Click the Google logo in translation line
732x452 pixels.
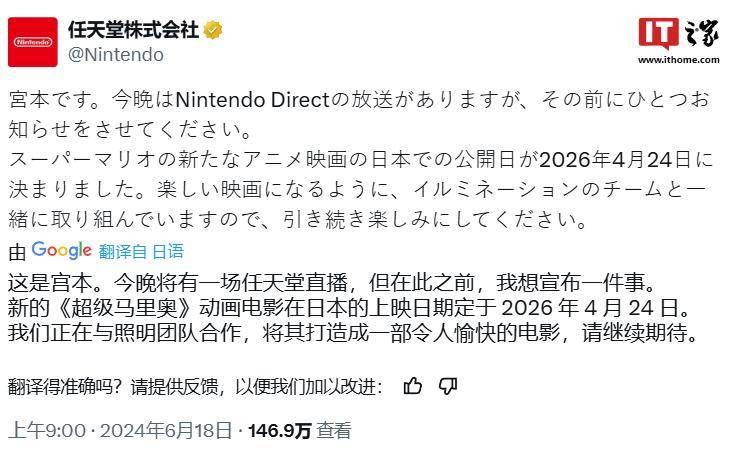[x=62, y=251]
